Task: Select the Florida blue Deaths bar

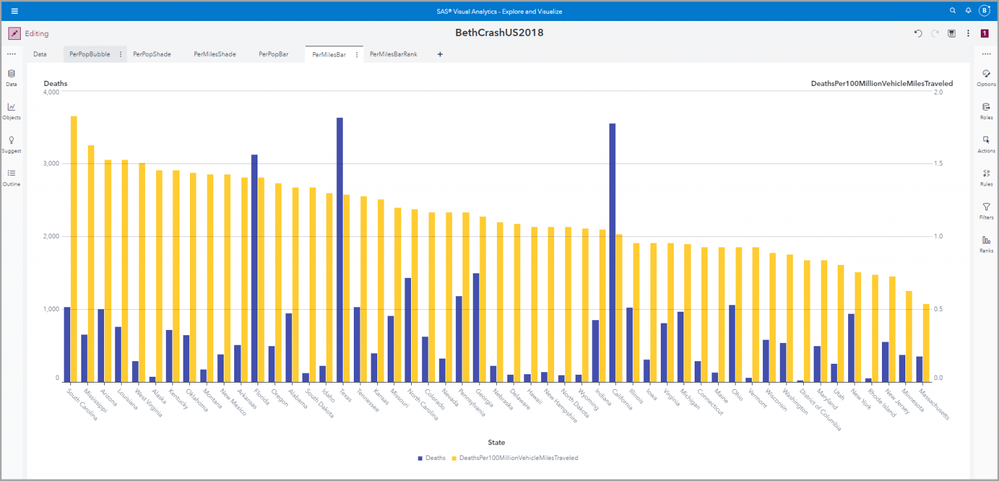Action: click(x=254, y=268)
